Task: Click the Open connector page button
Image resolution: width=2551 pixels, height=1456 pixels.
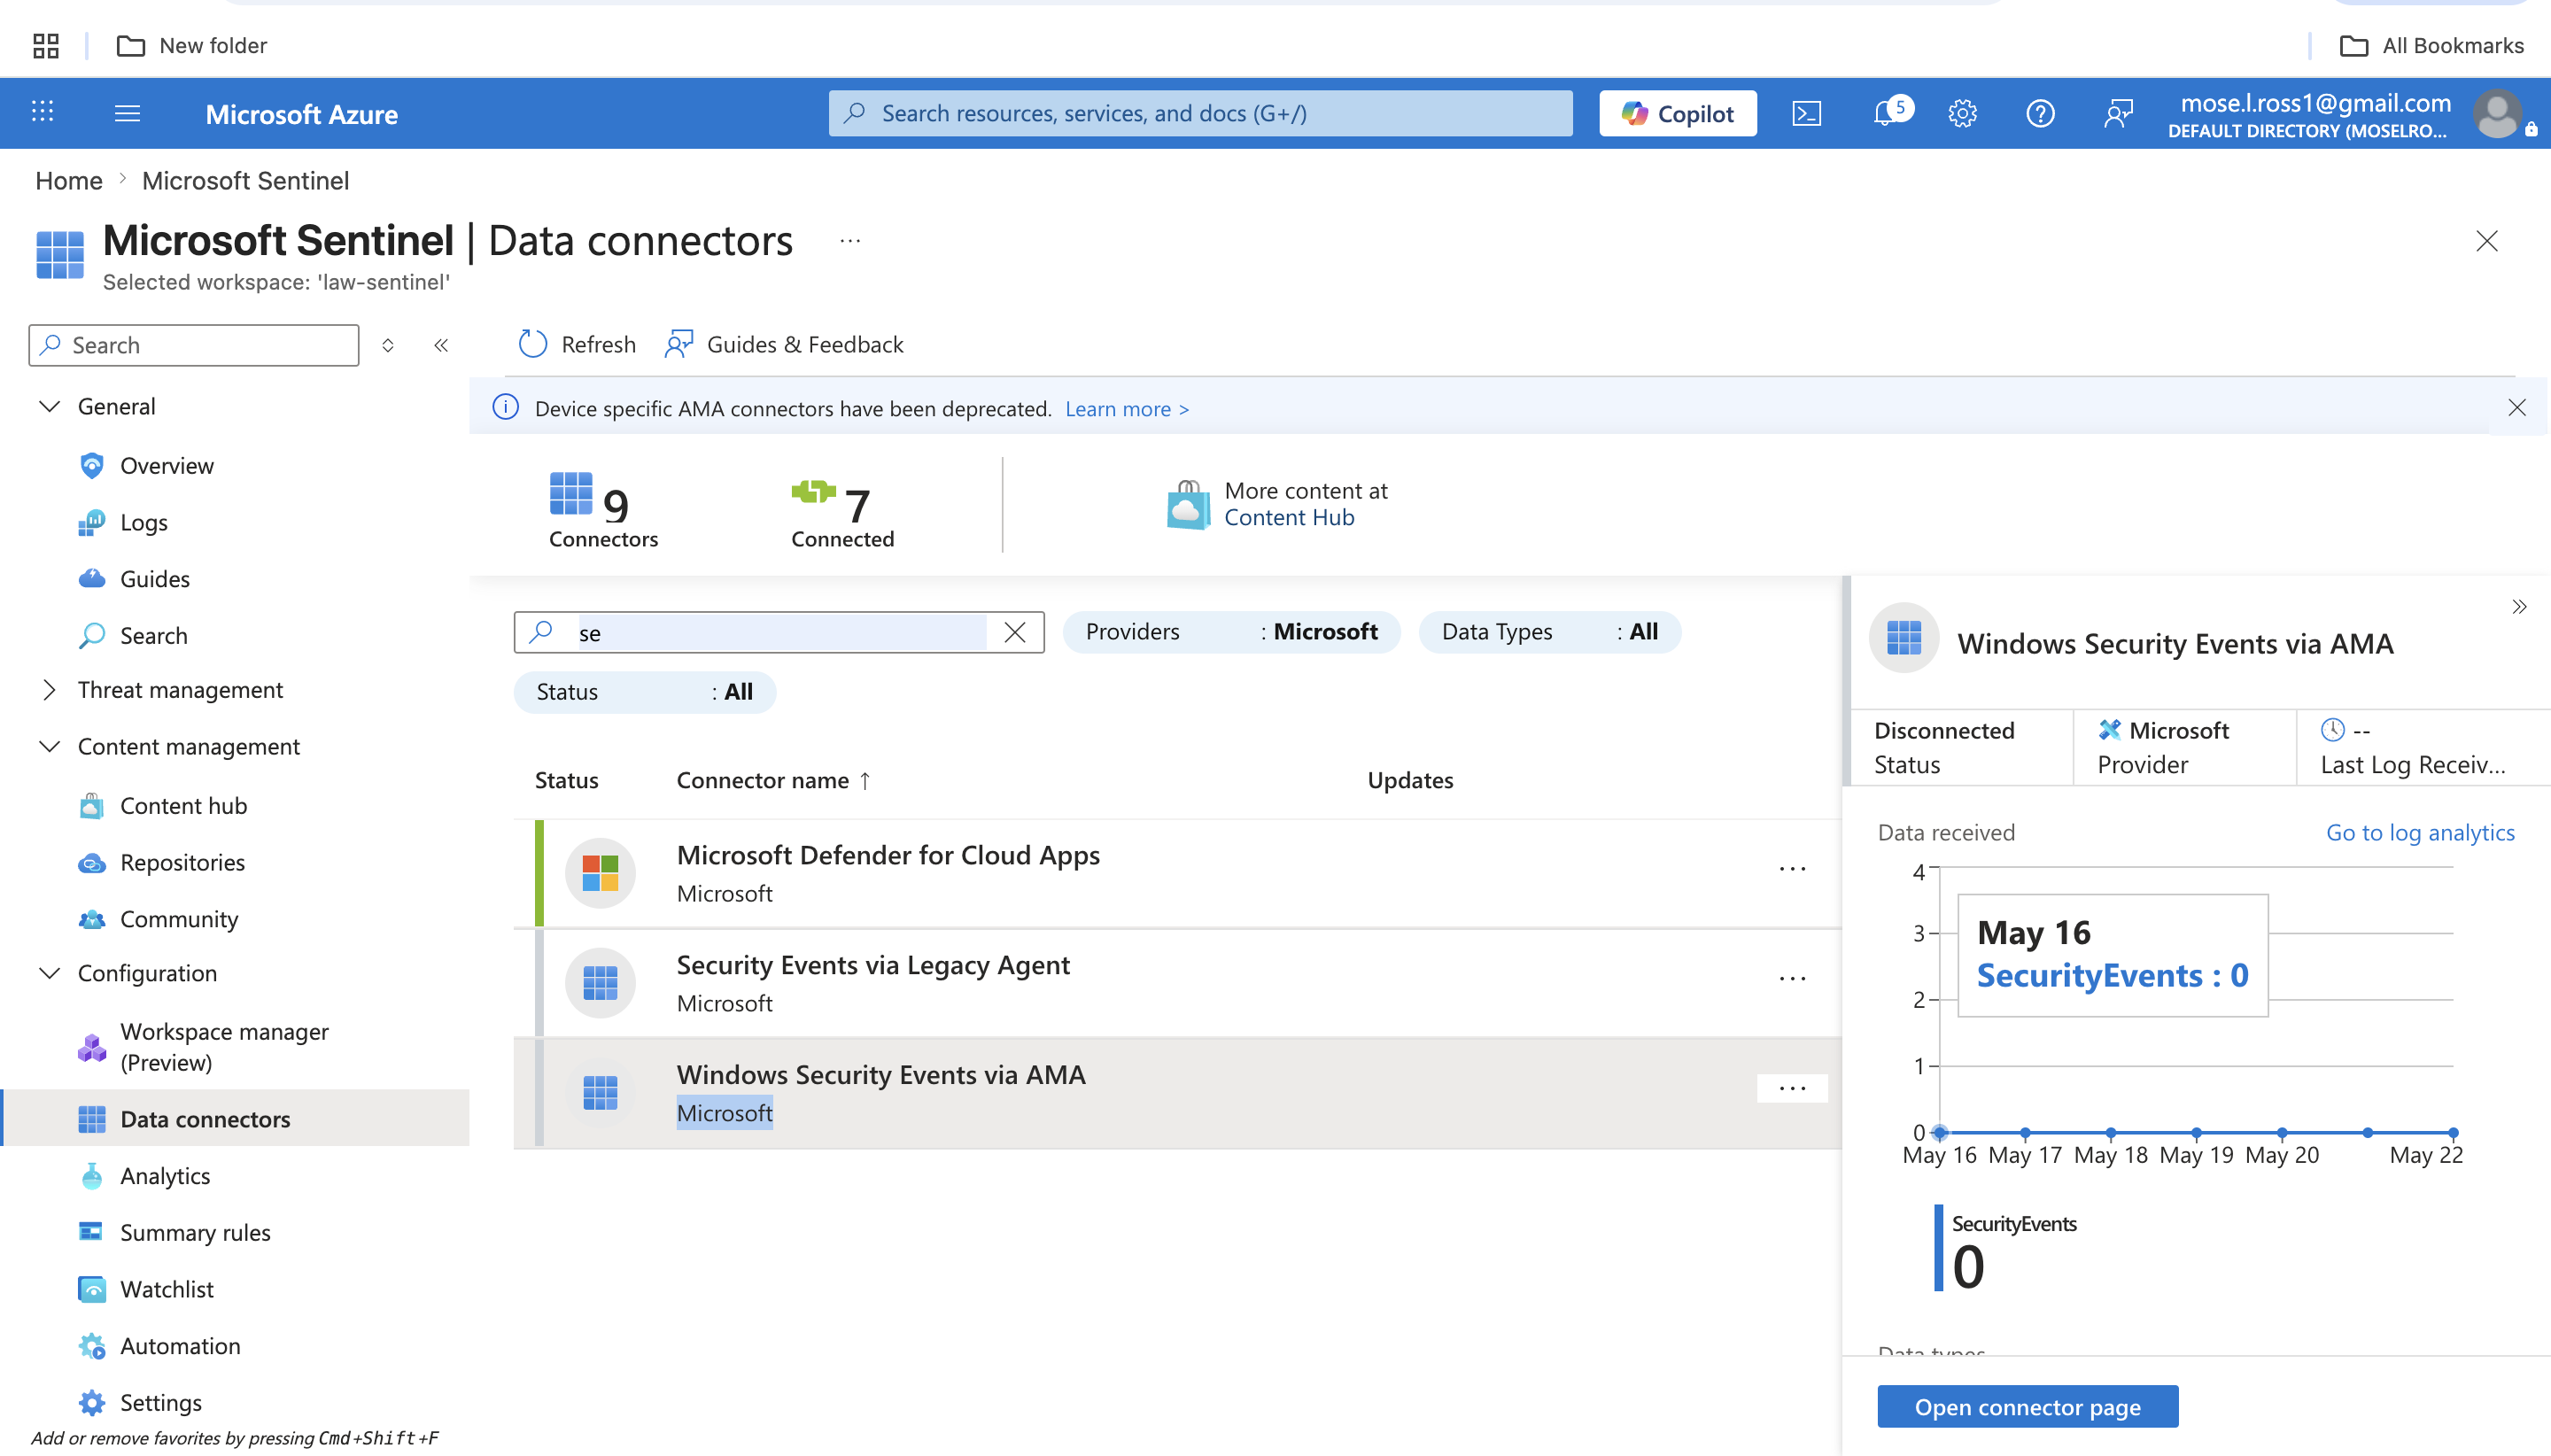Action: coord(2027,1407)
